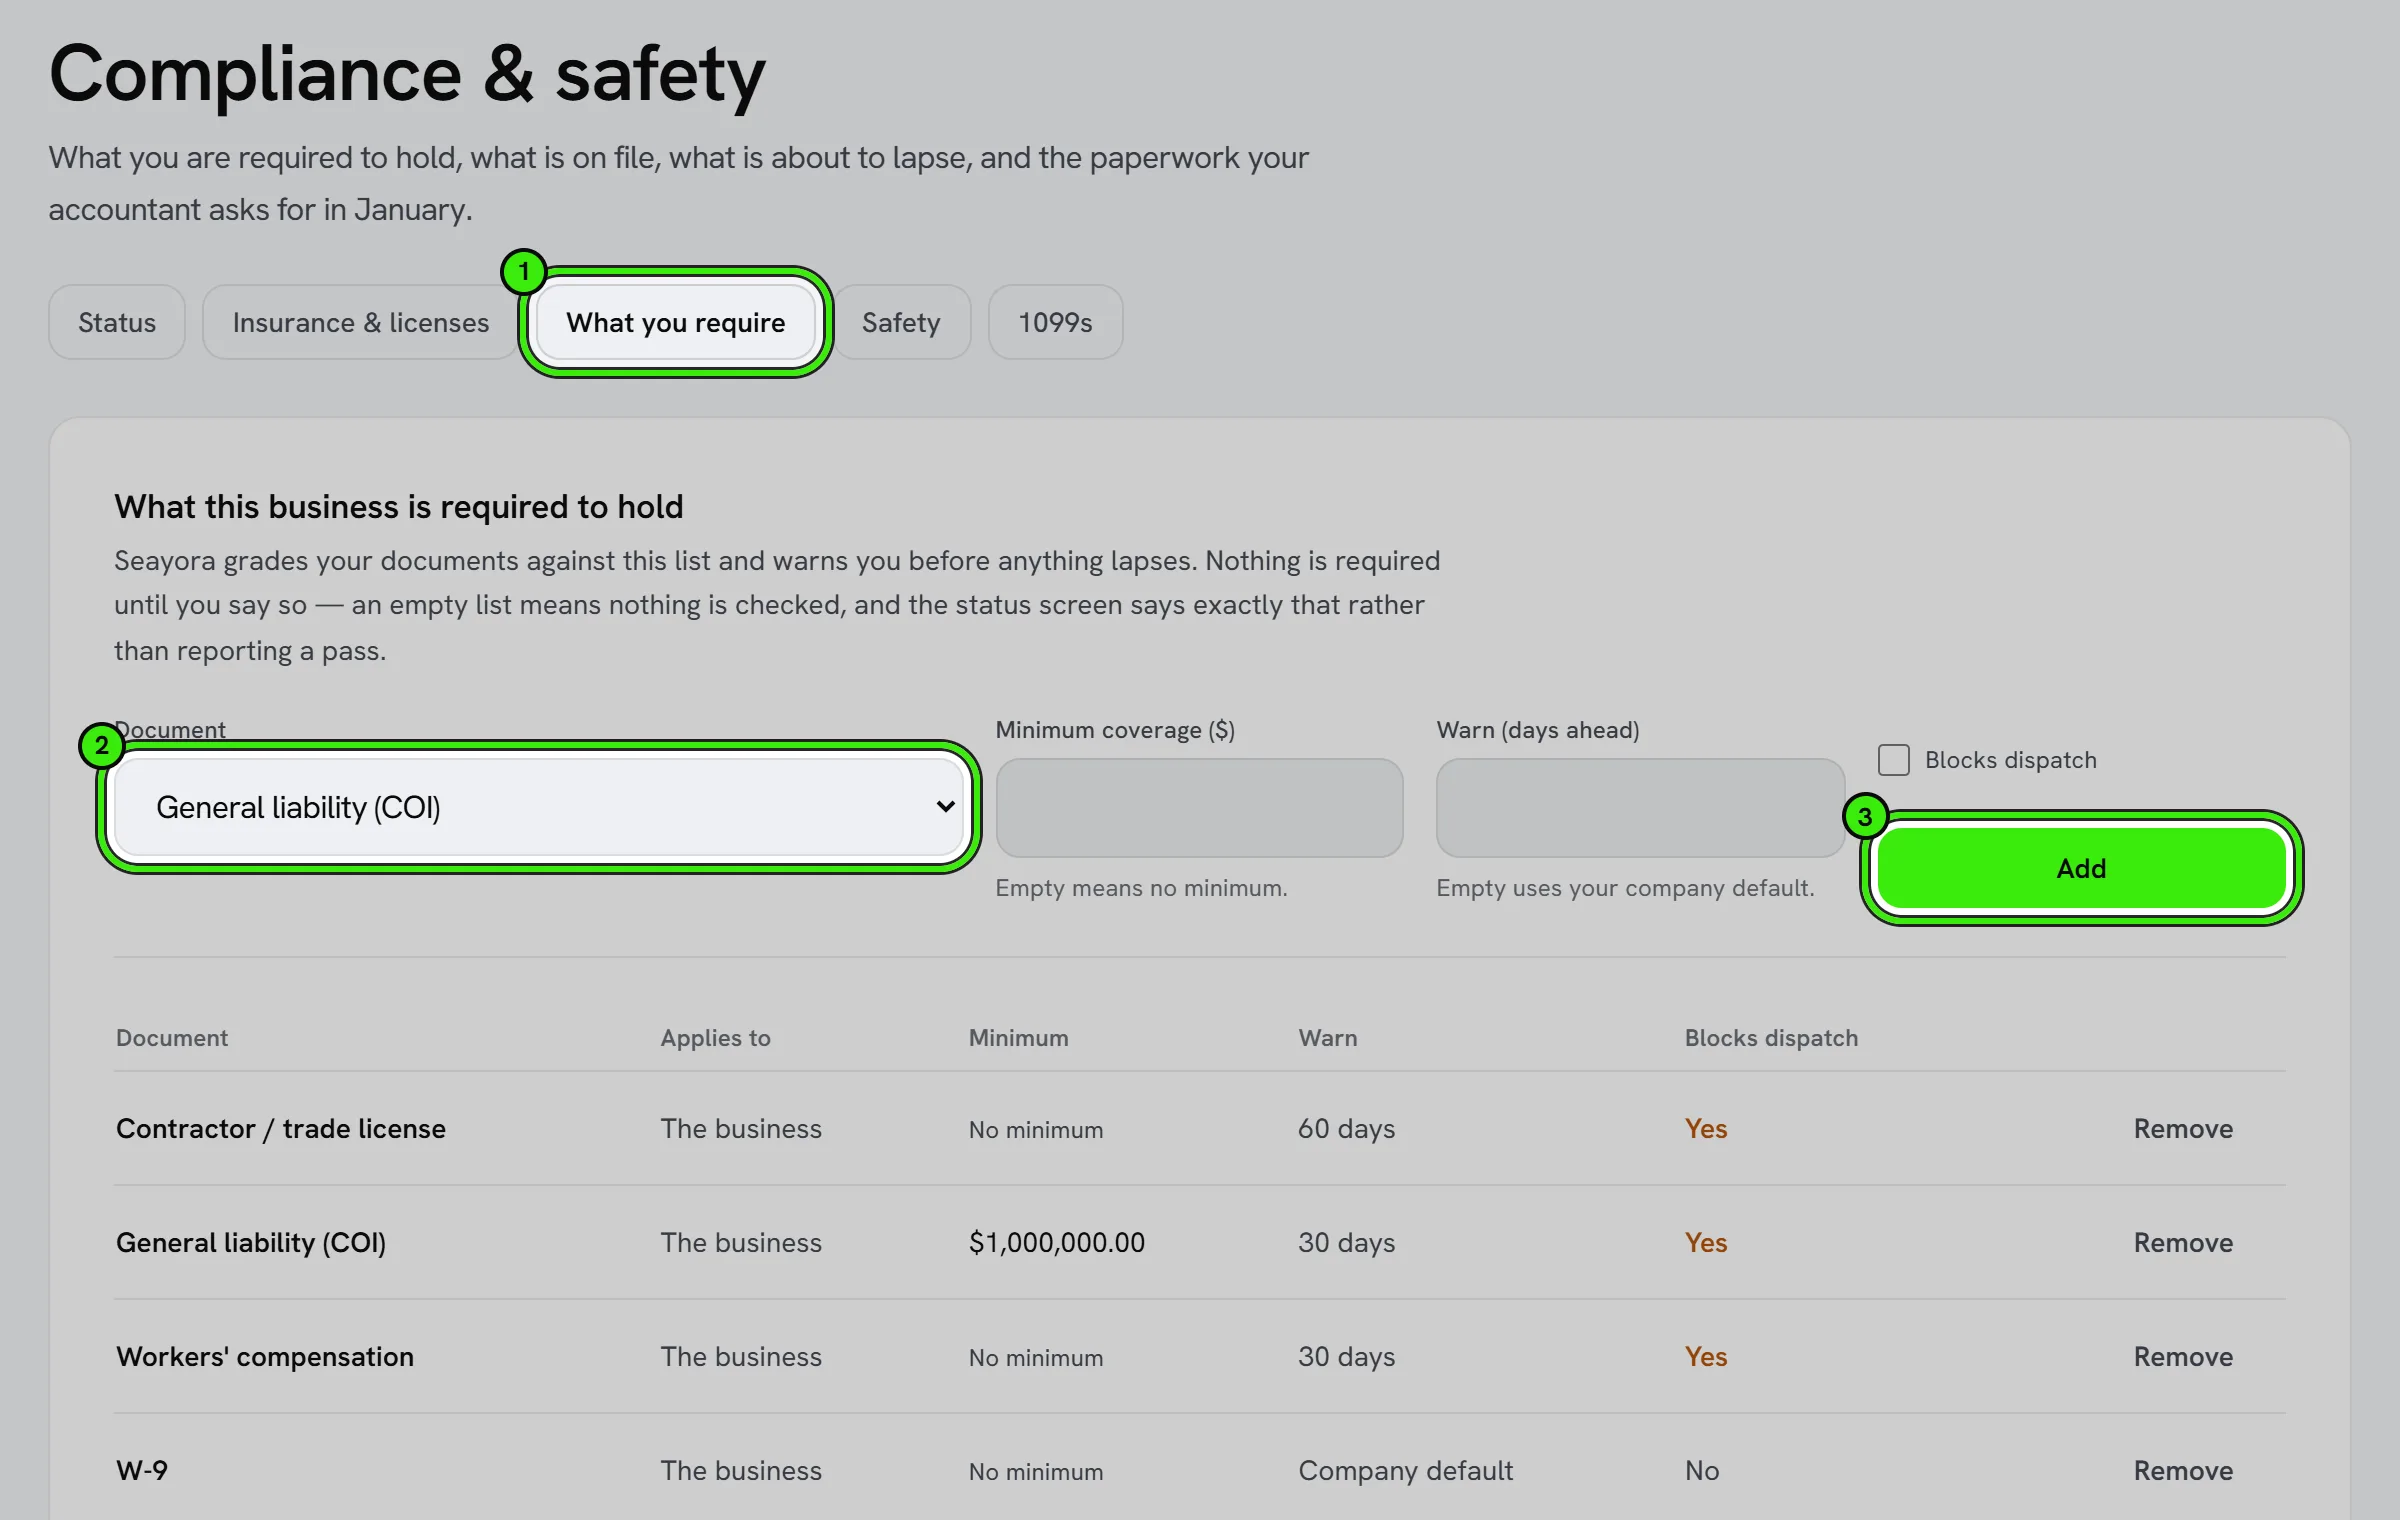
Task: Remove the General liability (COI) requirement
Action: click(2183, 1242)
